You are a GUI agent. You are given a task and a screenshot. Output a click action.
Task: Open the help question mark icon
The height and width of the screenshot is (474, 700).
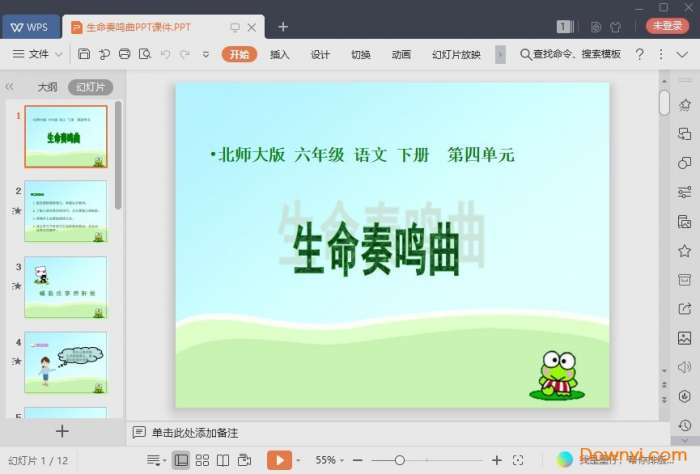(x=639, y=54)
